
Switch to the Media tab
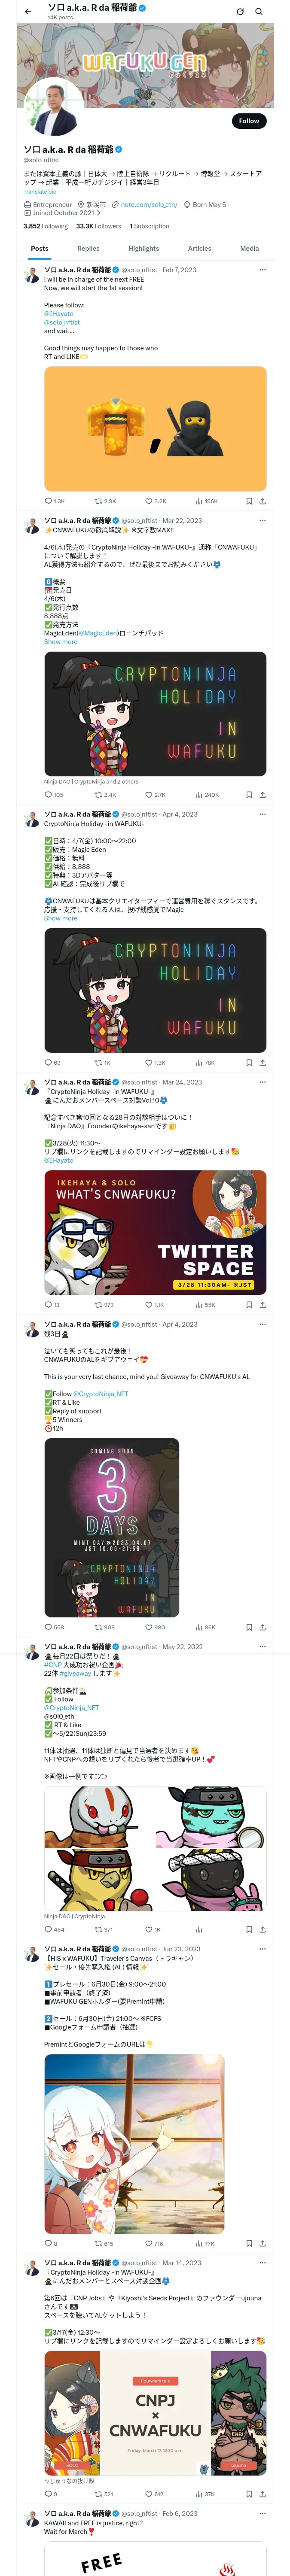(249, 248)
